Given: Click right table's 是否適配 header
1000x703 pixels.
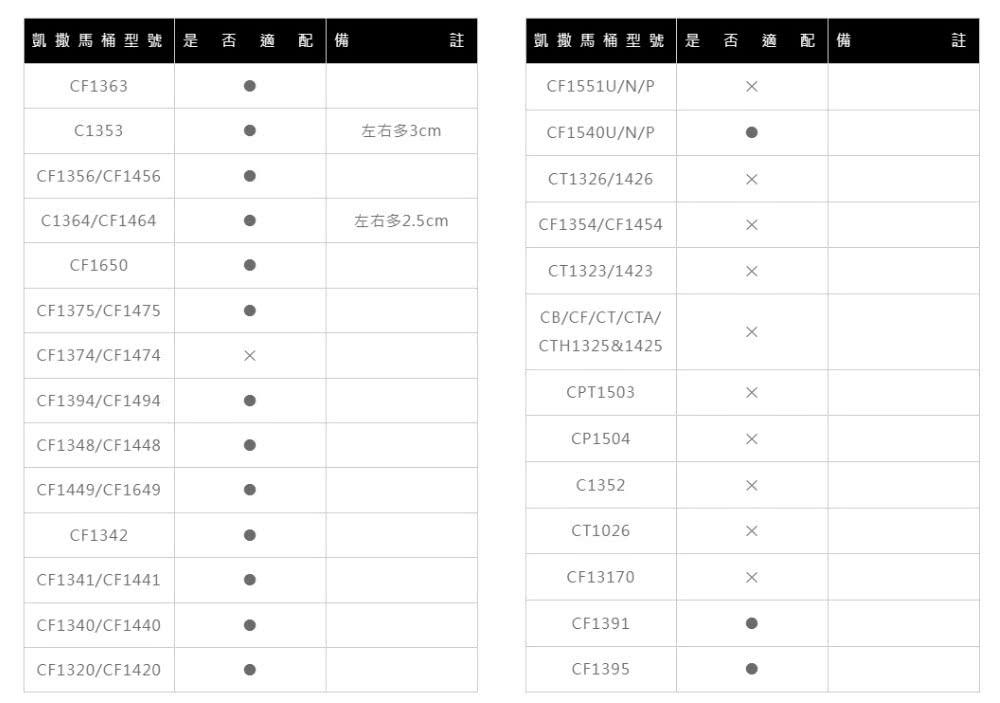Looking at the screenshot, I should 751,41.
